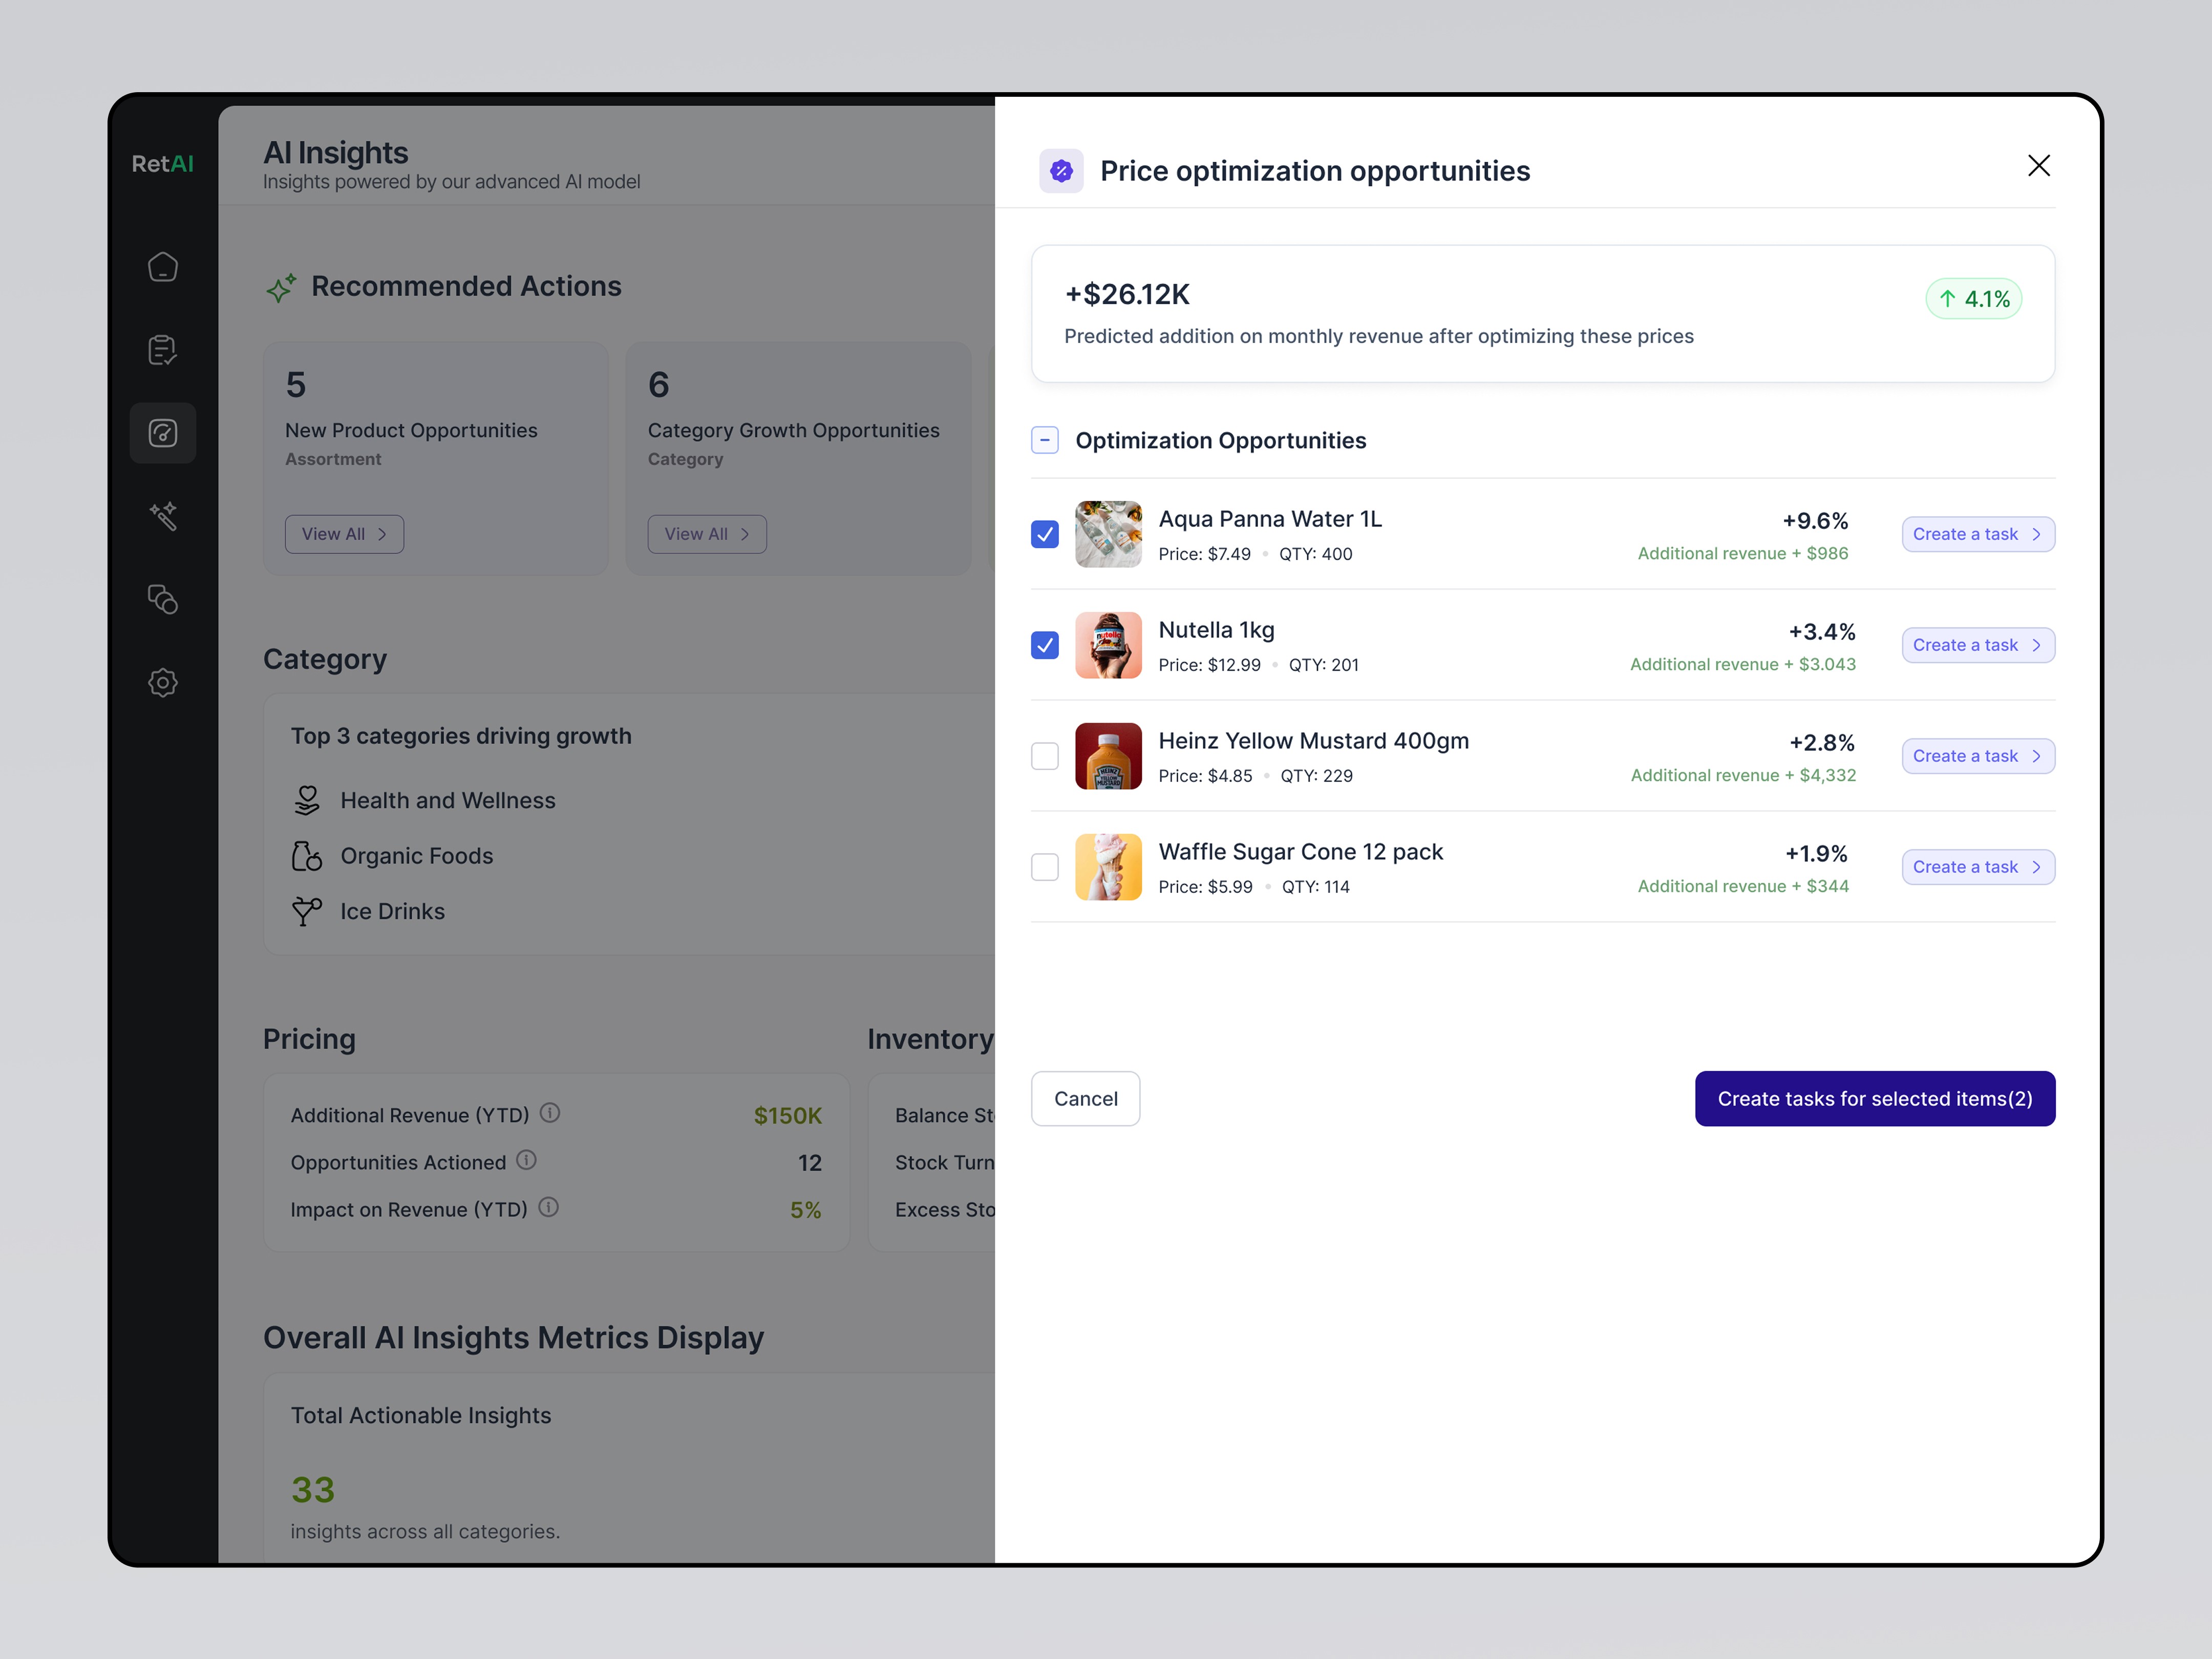Open the shapes sidebar icon
Screen dimensions: 2212x1659
pyautogui.click(x=163, y=599)
